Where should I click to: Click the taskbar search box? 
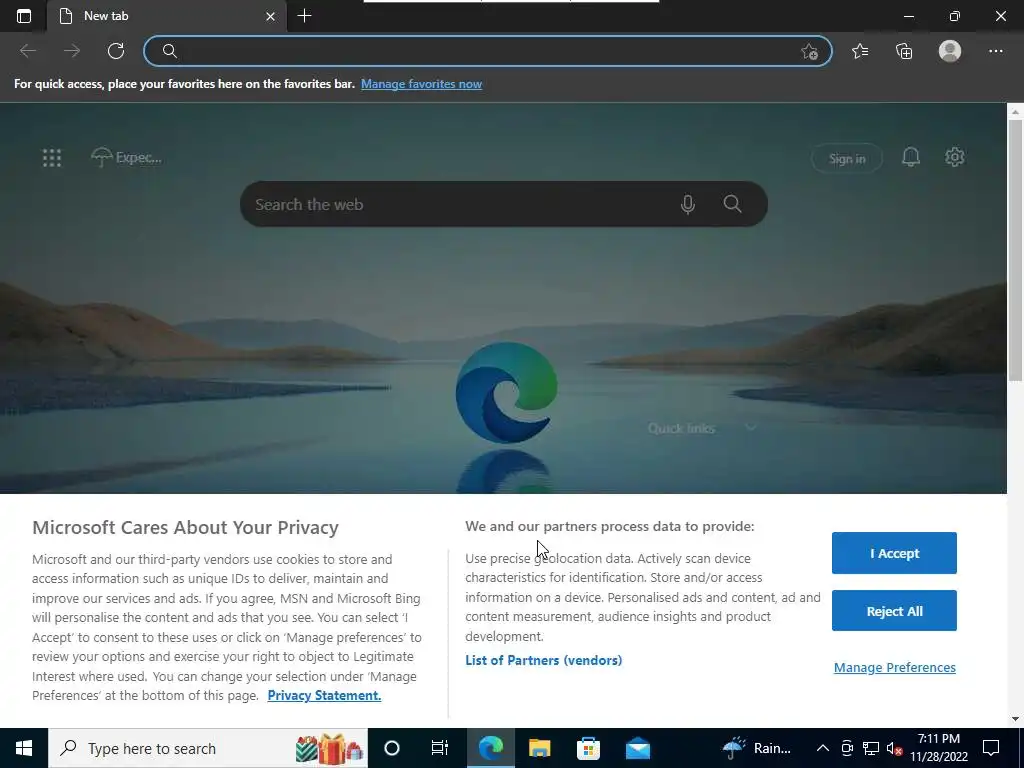pos(208,748)
